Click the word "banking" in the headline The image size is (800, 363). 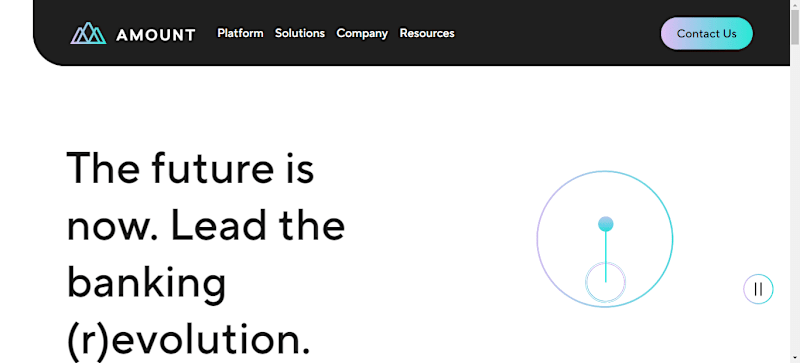[x=146, y=285]
